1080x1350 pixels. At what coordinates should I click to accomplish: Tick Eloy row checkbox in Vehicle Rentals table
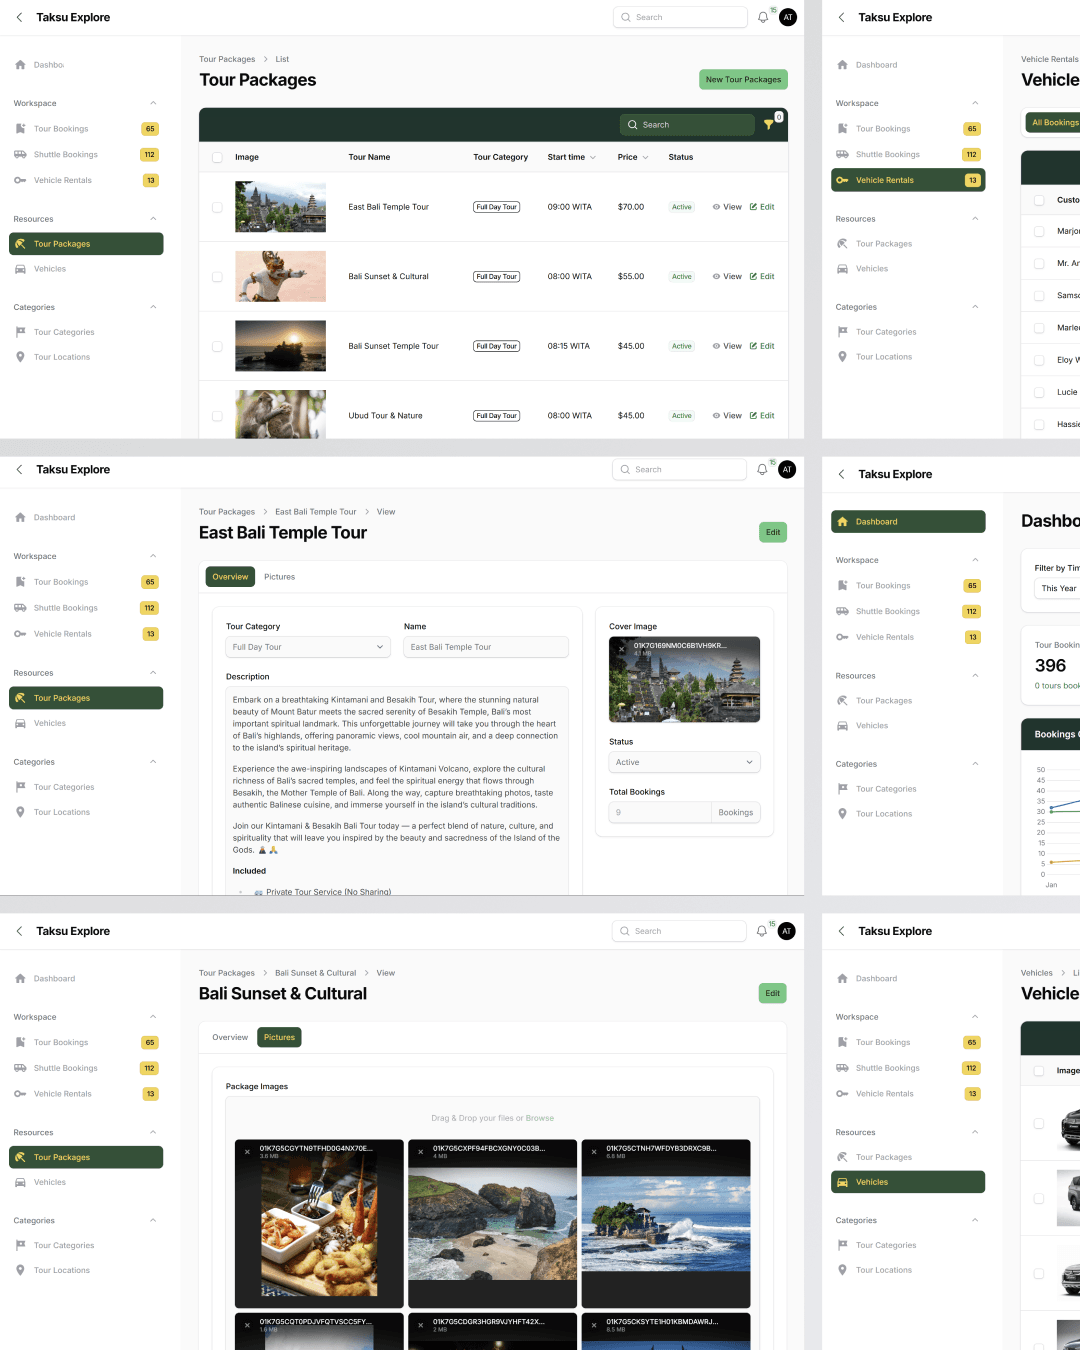(x=1039, y=360)
